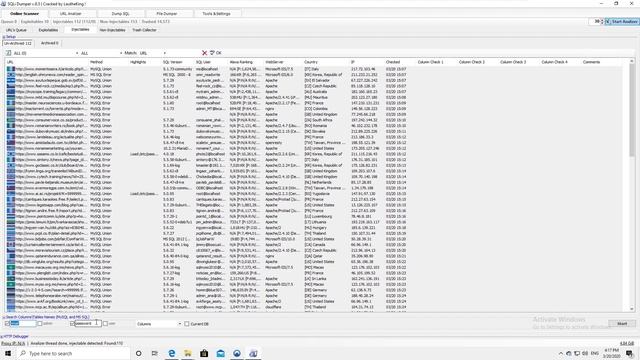
Task: Open Microsoft Store from the taskbar
Action: pyautogui.click(x=204, y=353)
